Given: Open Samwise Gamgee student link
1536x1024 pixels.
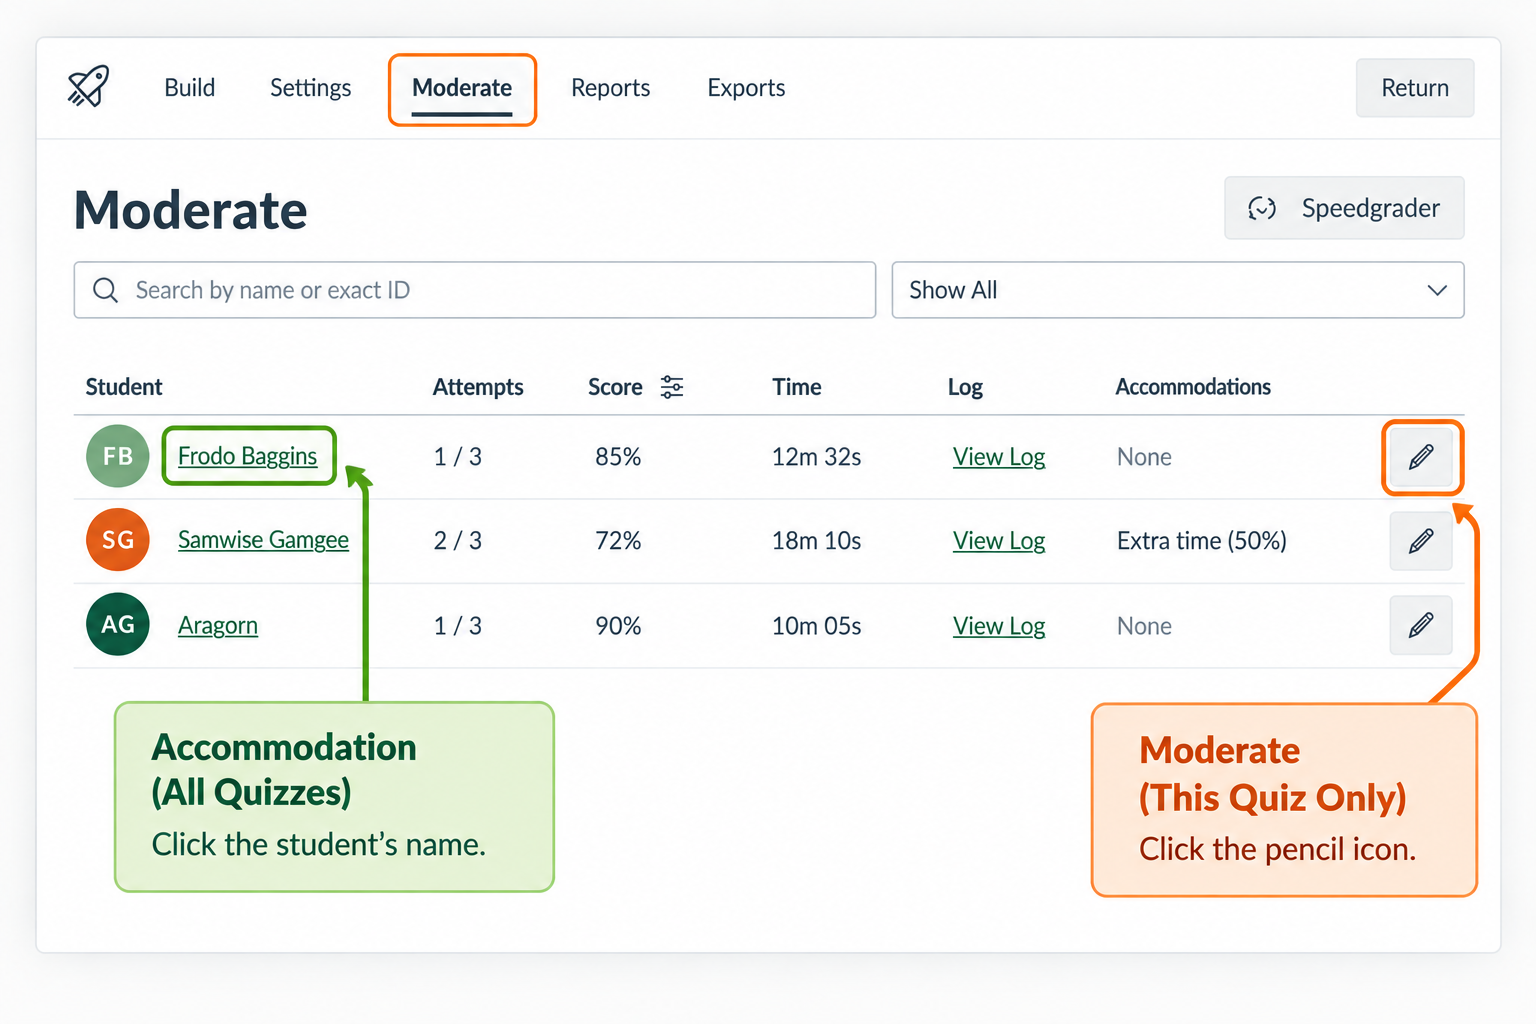Looking at the screenshot, I should [x=263, y=540].
